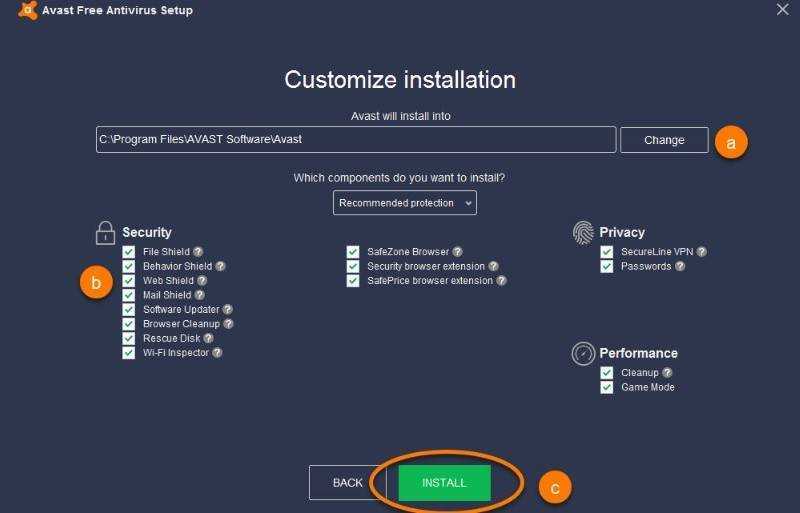Deselect the SafeZone Browser checkbox
Screen dimensions: 800x513
353,252
